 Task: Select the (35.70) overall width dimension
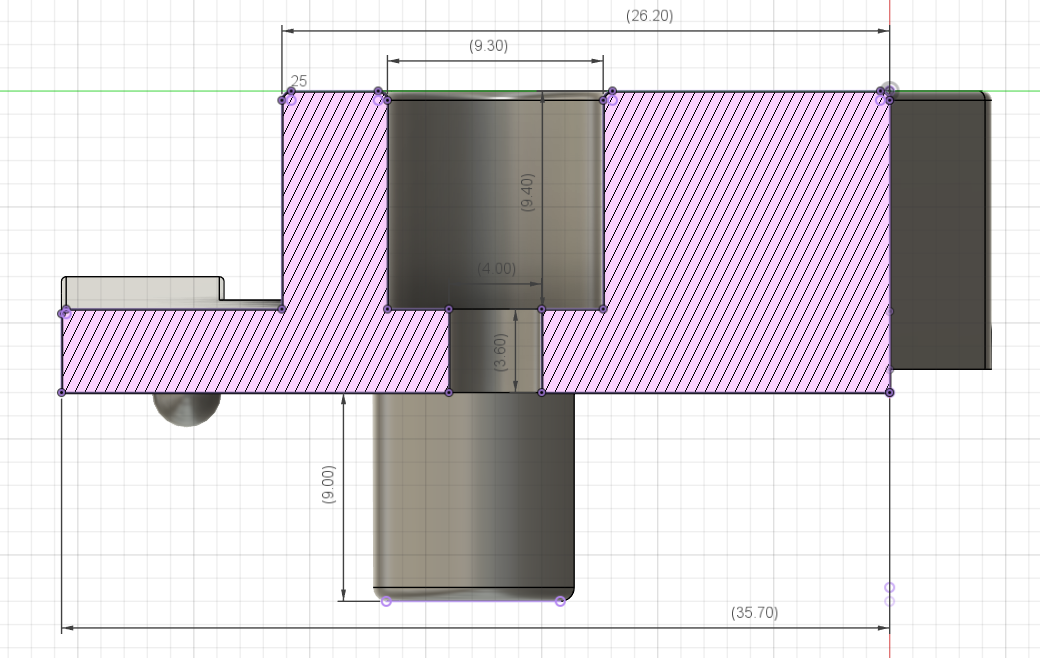pos(754,612)
